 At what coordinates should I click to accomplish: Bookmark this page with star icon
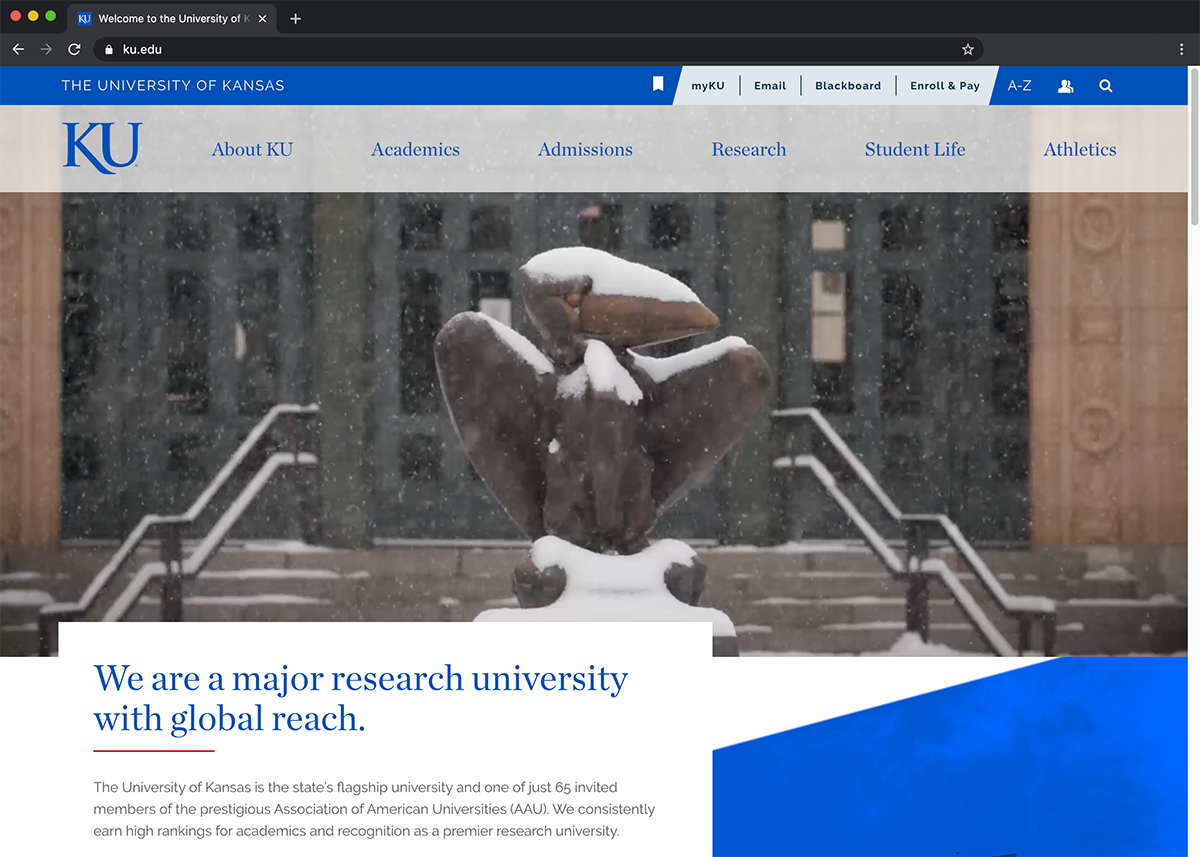[967, 49]
